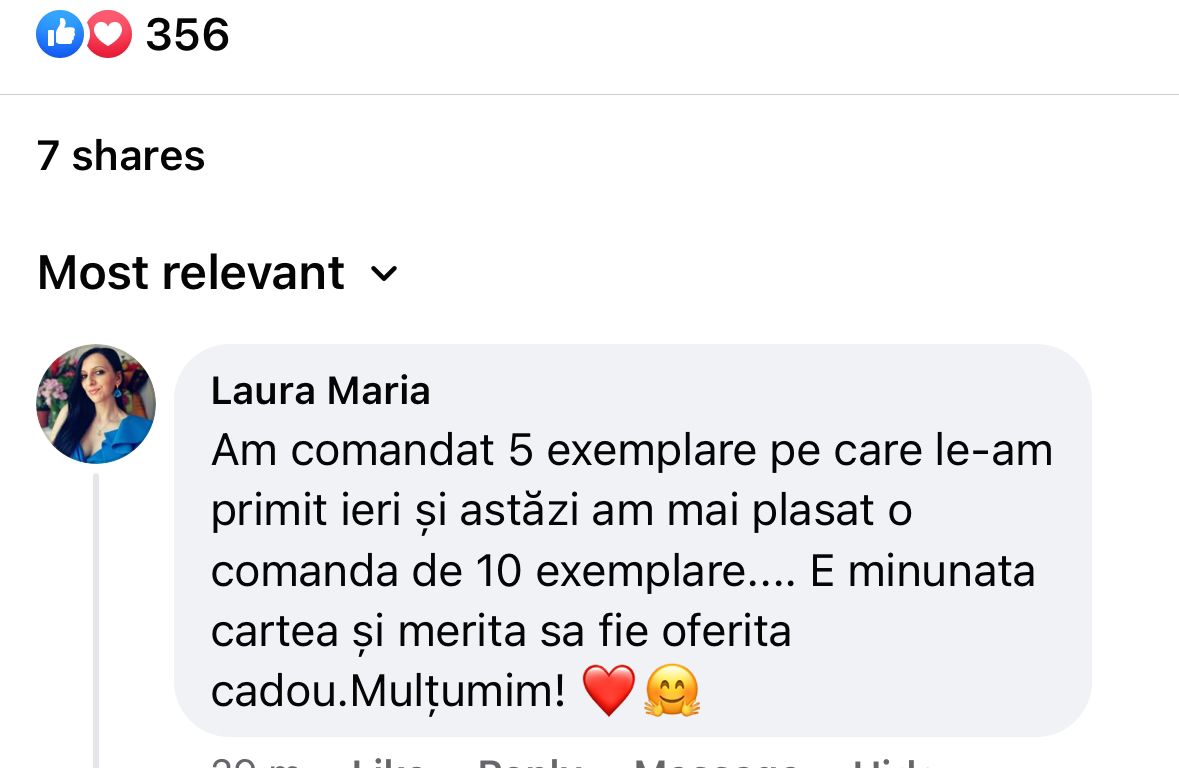Click the horizontal divider under reactions
Screen dimensions: 1179x768
tap(590, 95)
